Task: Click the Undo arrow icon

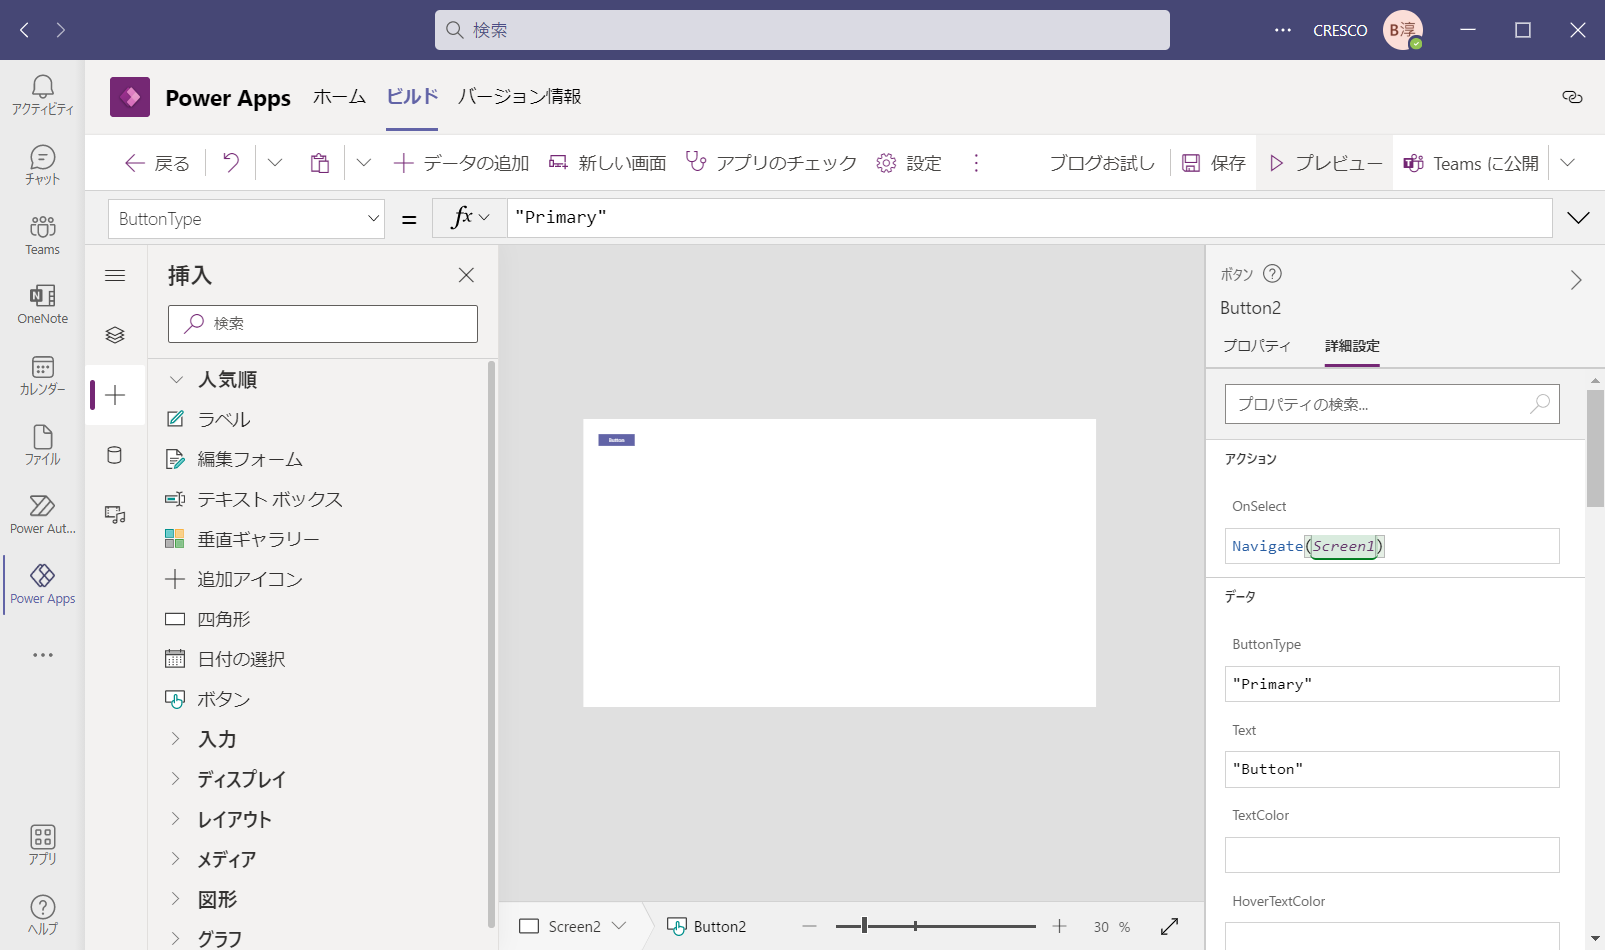Action: pyautogui.click(x=231, y=163)
